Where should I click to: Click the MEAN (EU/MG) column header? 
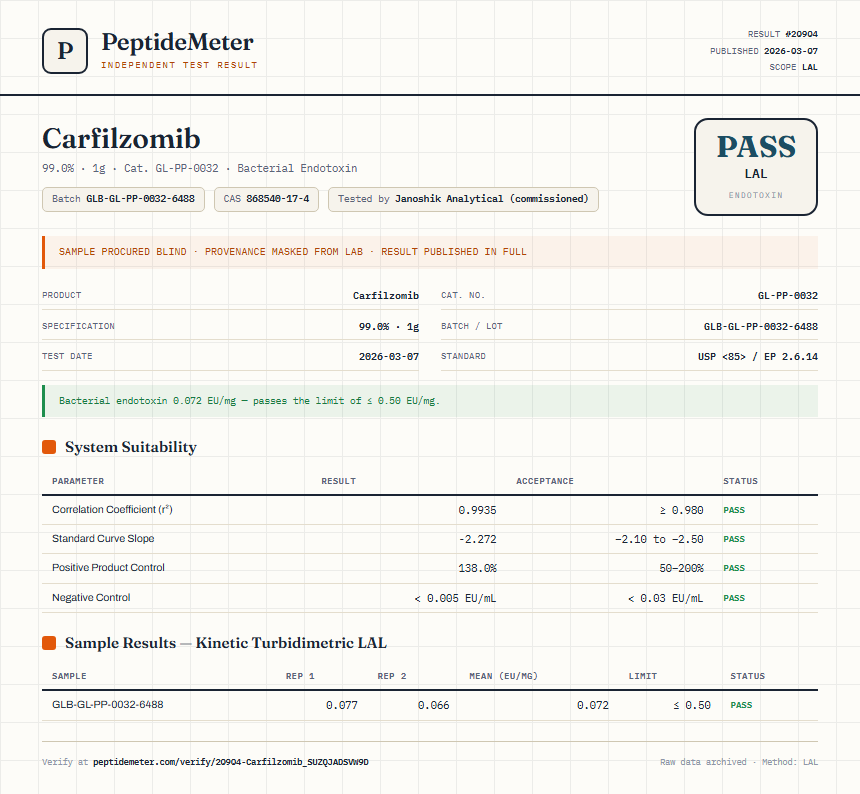(x=503, y=676)
